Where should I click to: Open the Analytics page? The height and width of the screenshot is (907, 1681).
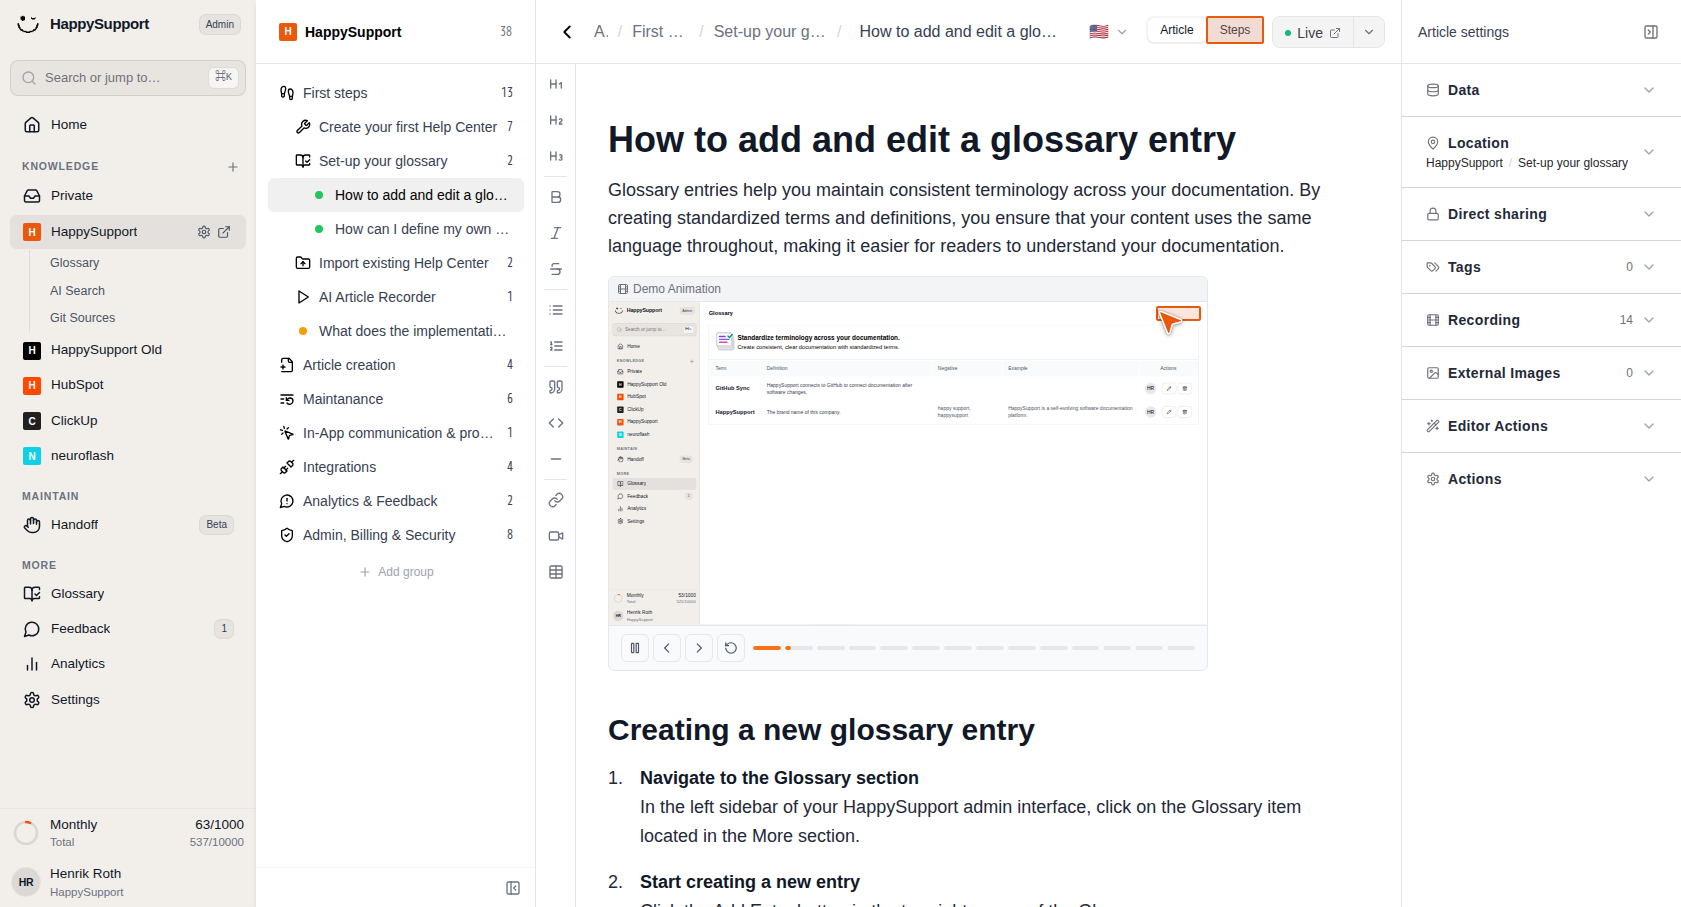click(x=128, y=664)
